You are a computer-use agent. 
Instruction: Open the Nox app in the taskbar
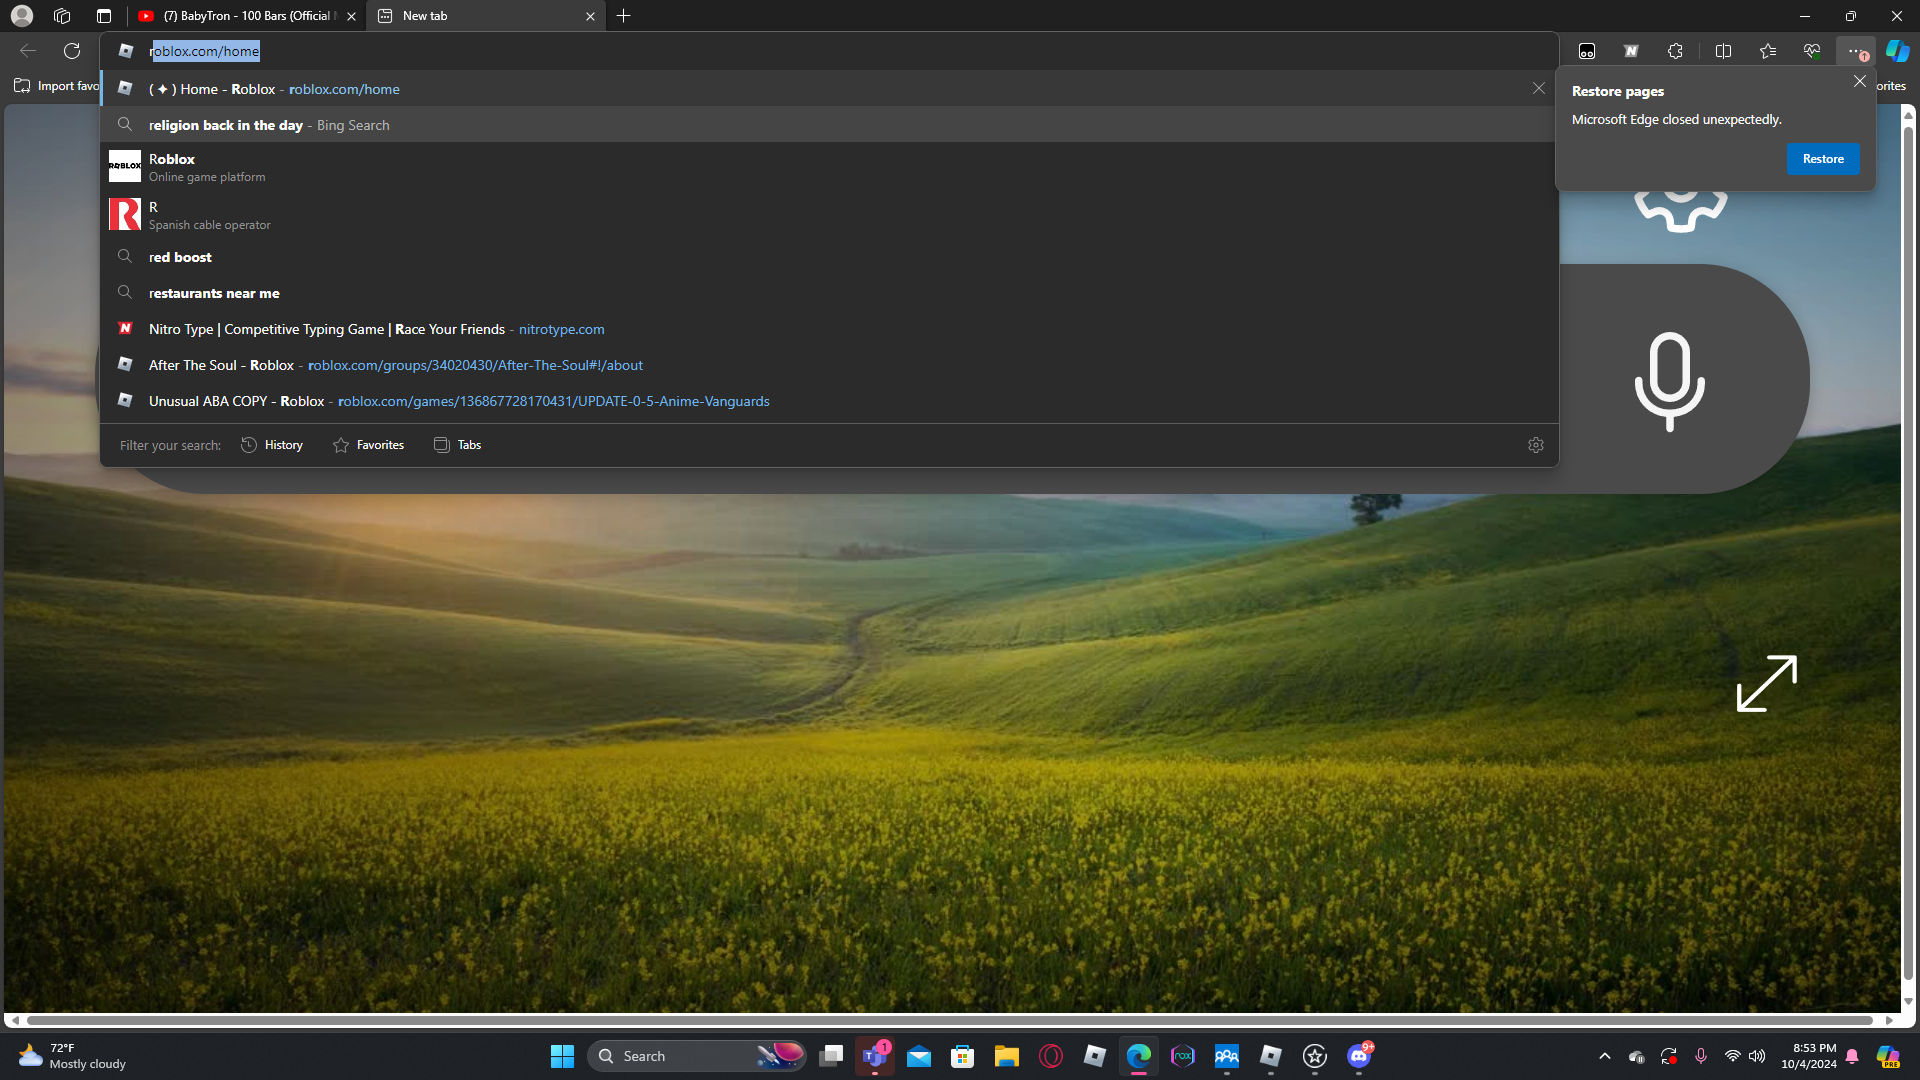pos(1183,1056)
